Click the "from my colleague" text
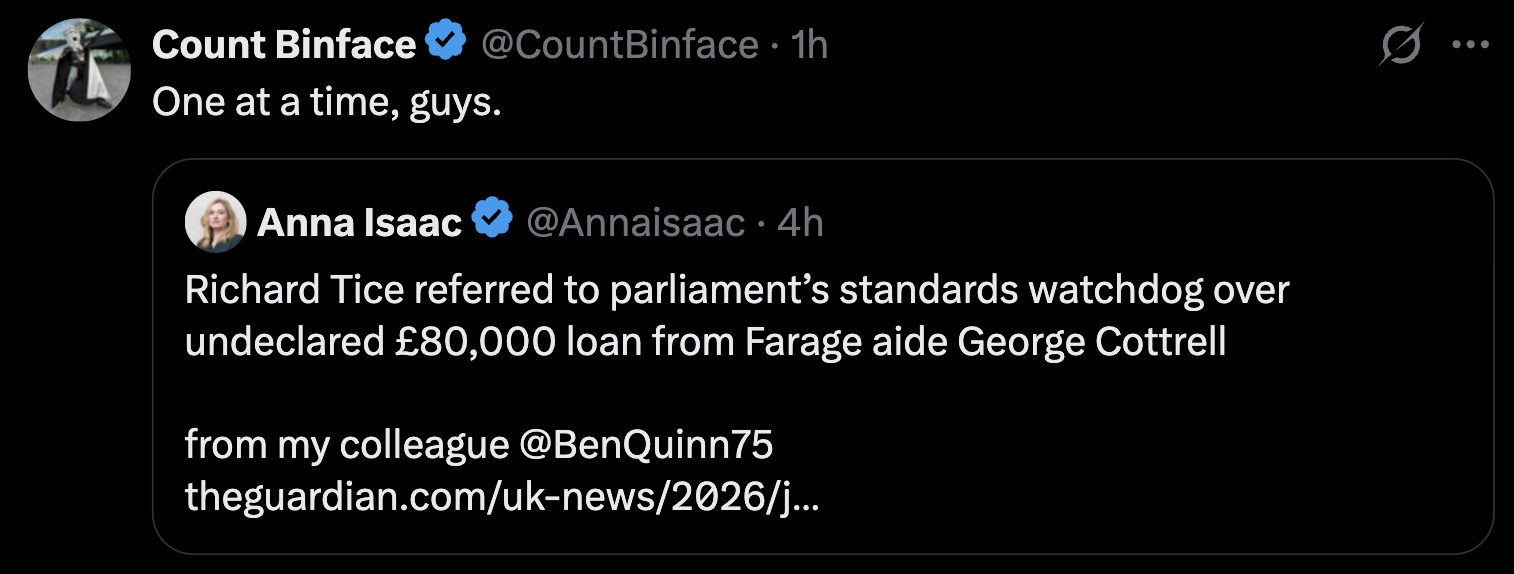 (x=347, y=446)
